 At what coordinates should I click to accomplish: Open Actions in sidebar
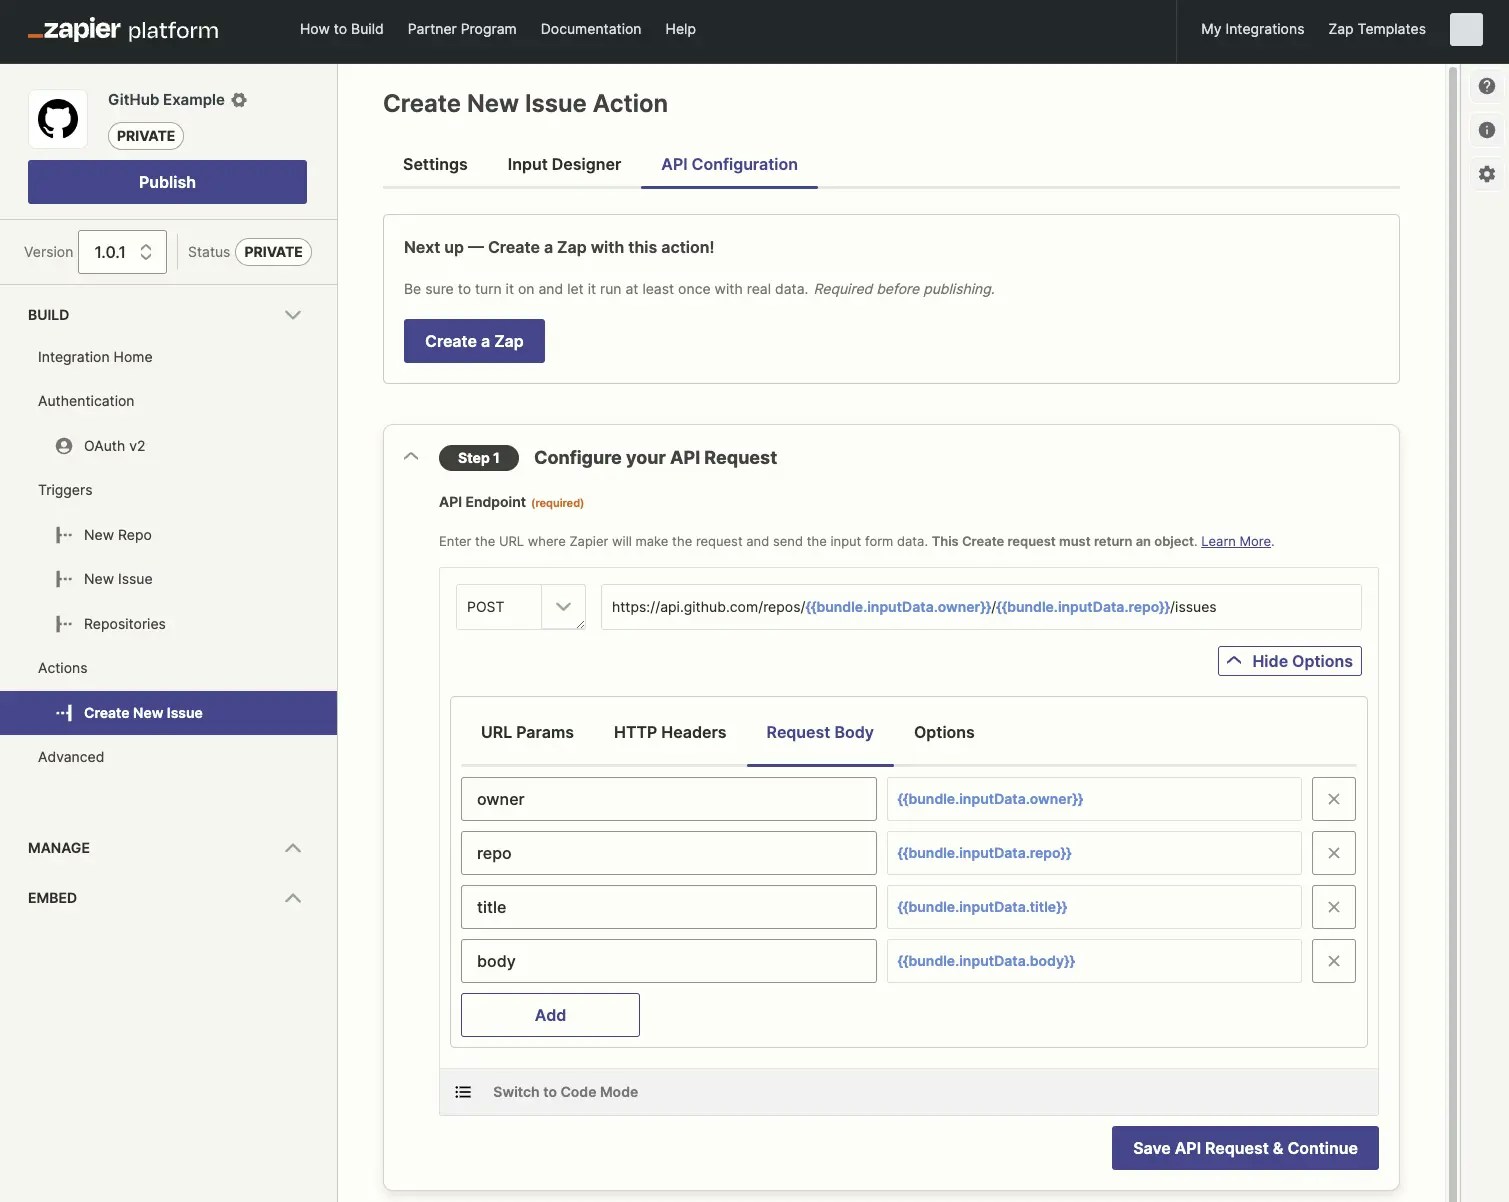tap(62, 668)
